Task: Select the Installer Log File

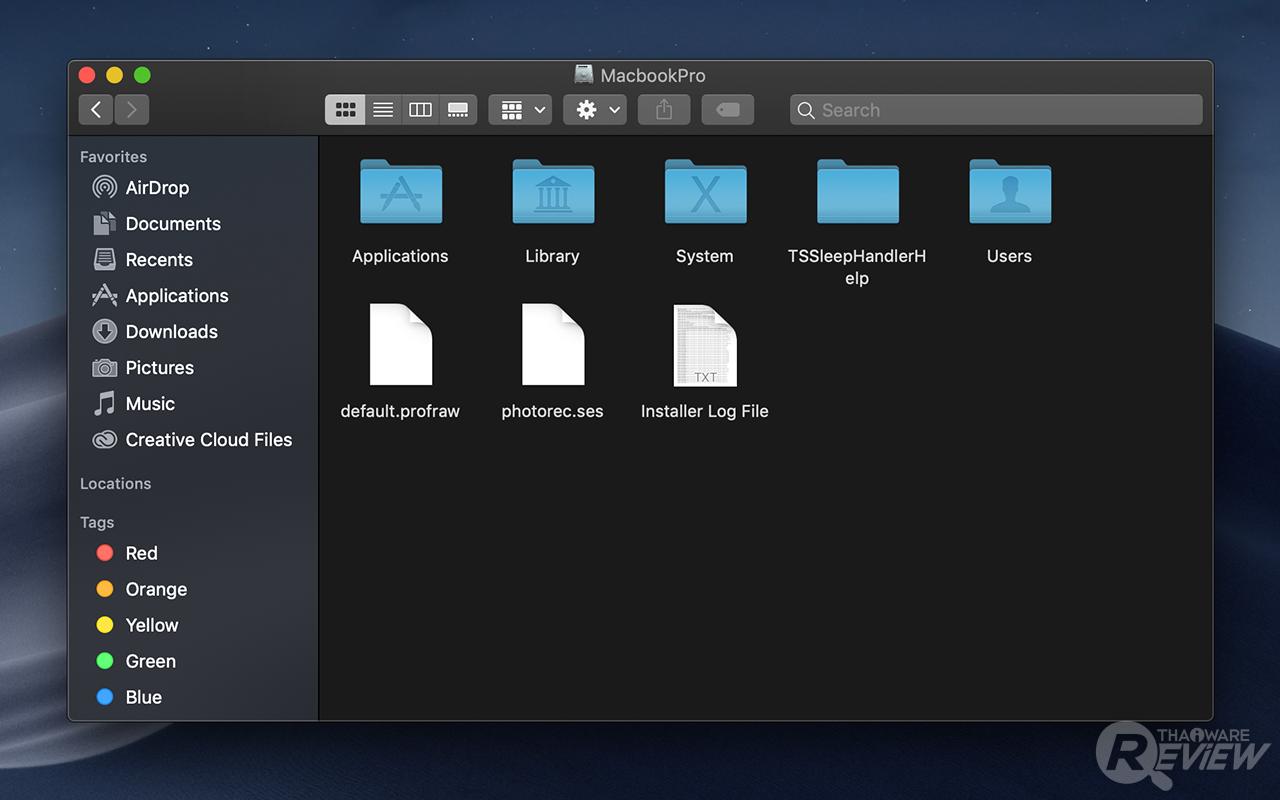Action: pos(705,346)
